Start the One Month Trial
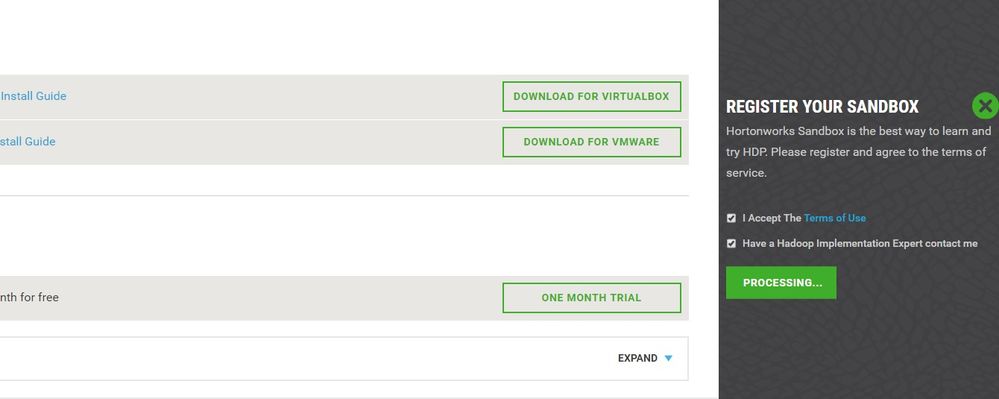This screenshot has height=399, width=999. (591, 298)
